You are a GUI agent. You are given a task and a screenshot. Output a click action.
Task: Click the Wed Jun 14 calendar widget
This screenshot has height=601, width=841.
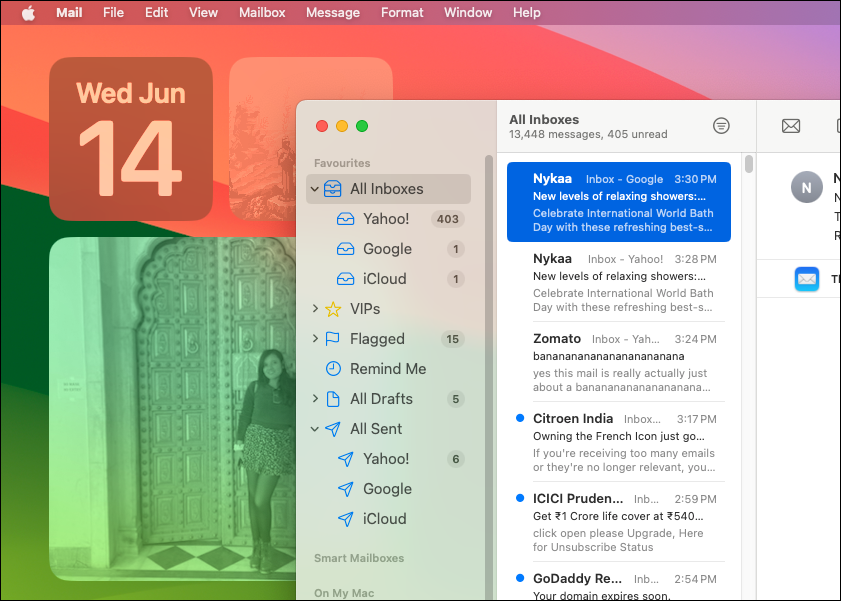[131, 139]
